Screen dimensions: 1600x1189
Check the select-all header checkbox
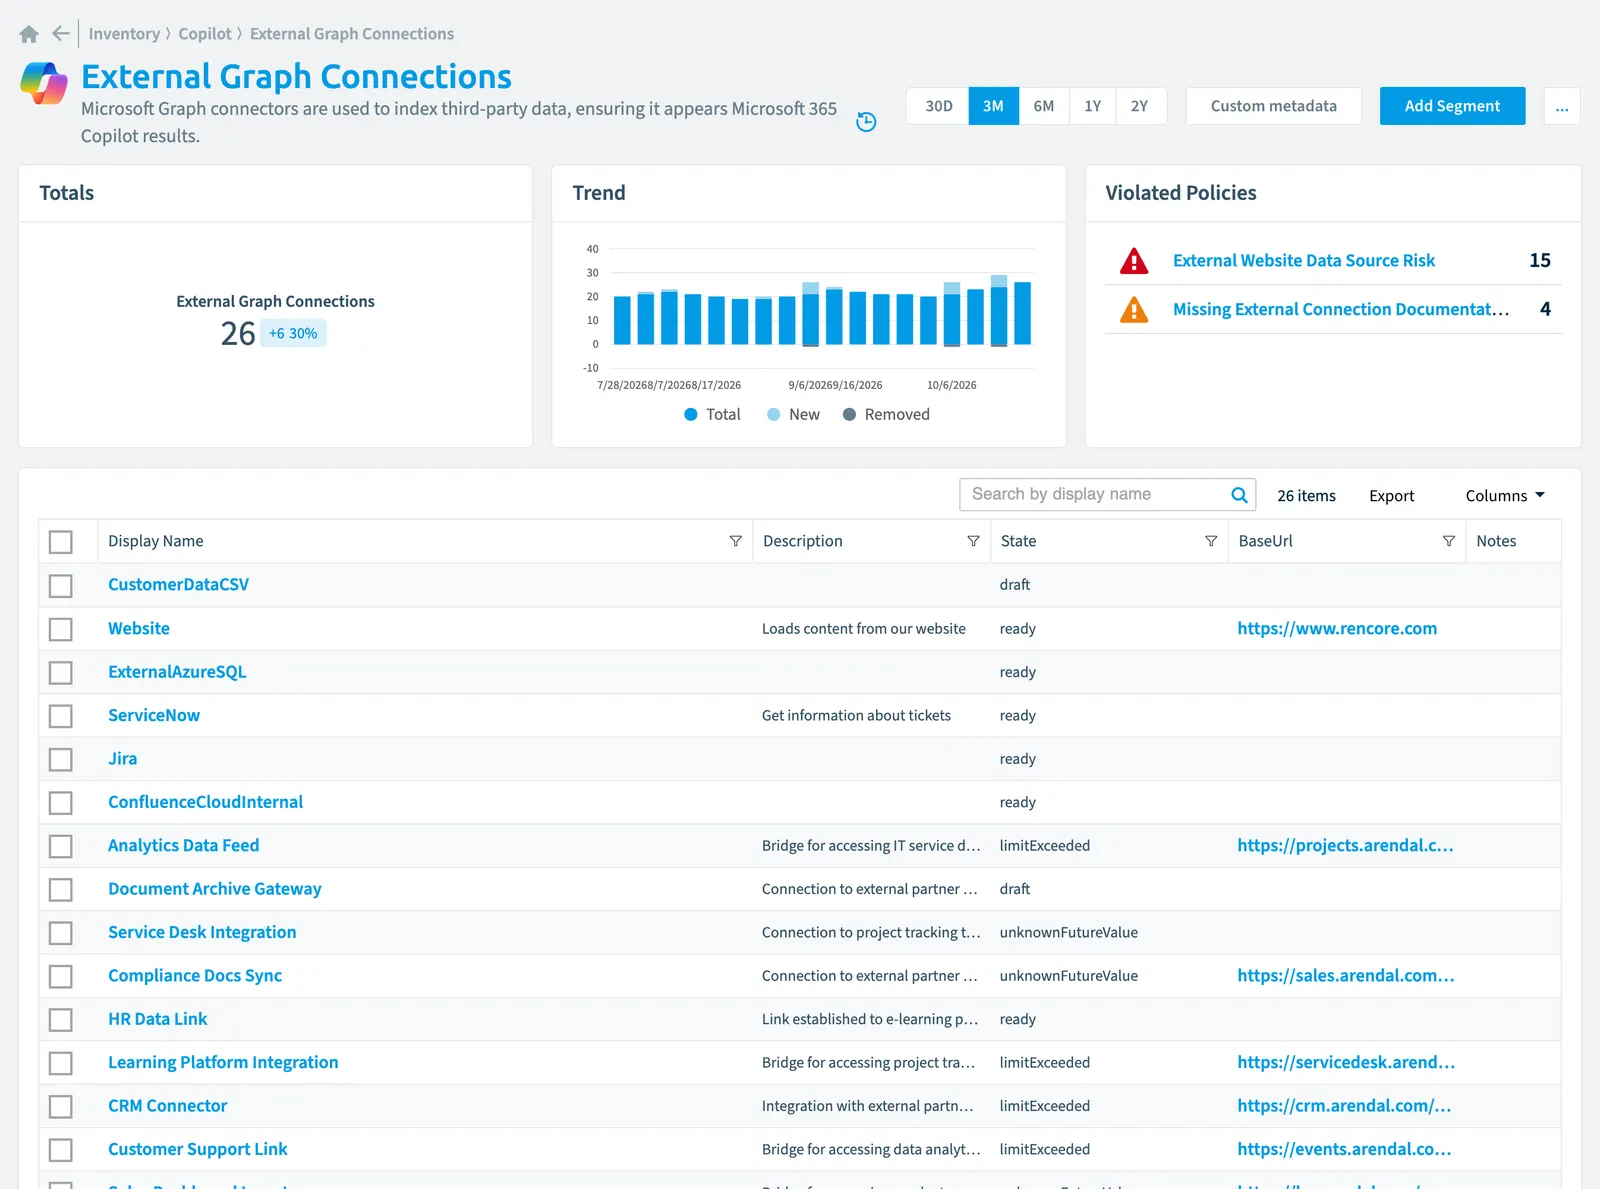click(61, 542)
